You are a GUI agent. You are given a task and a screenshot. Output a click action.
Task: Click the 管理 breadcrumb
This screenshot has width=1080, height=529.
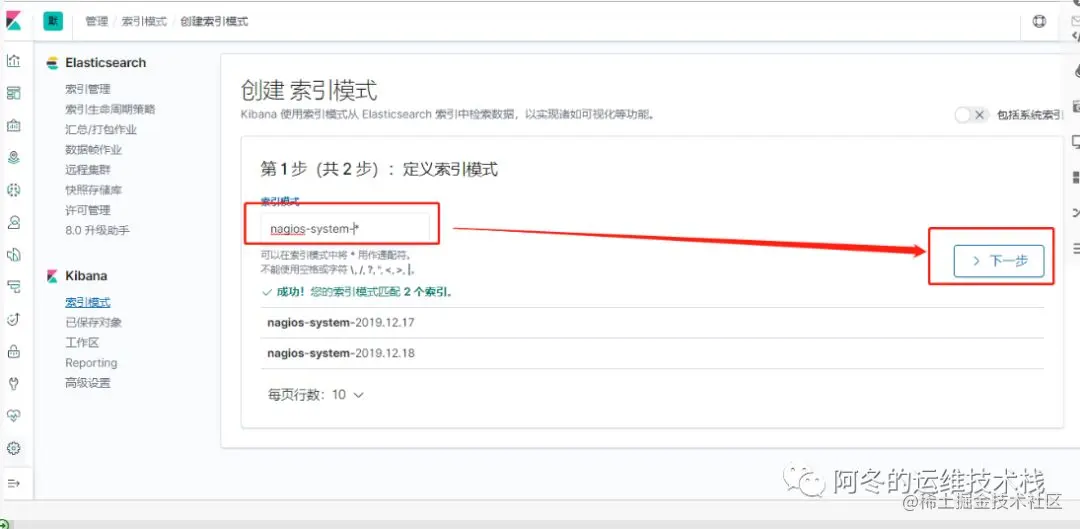point(96,21)
